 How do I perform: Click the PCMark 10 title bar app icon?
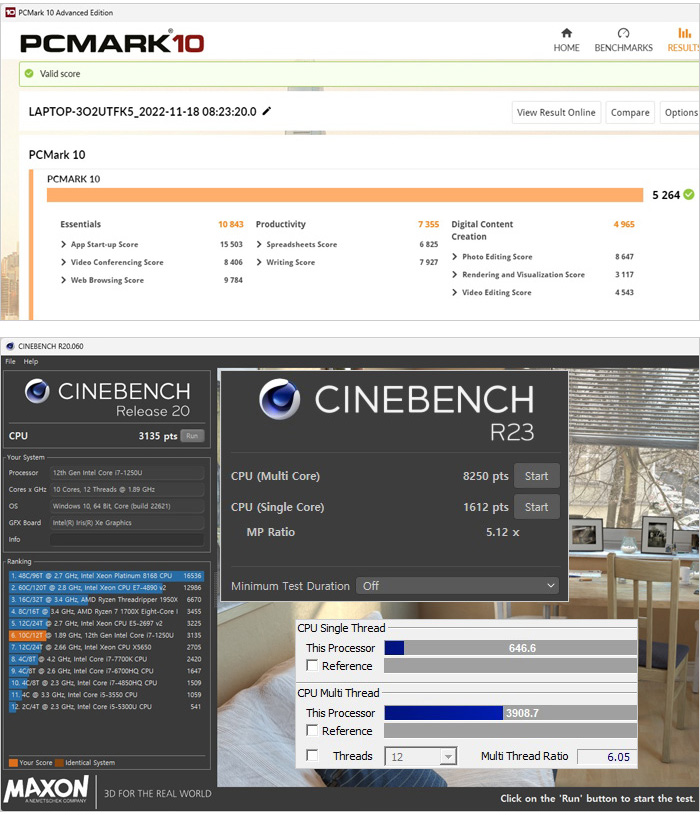[10, 12]
